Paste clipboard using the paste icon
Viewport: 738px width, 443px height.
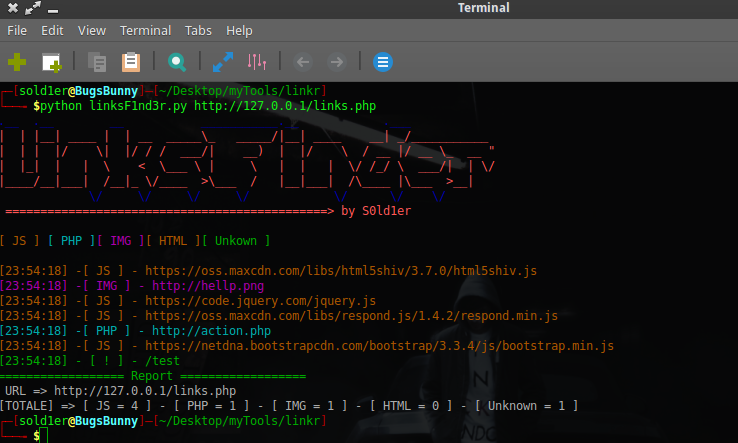[x=131, y=62]
